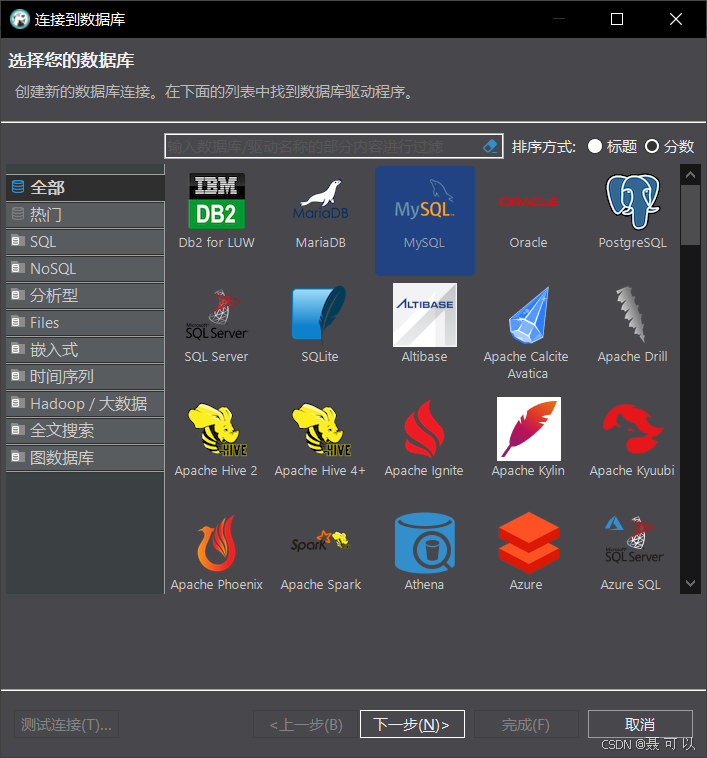This screenshot has height=758, width=707.
Task: Switch to the SQL category
Action: [85, 242]
